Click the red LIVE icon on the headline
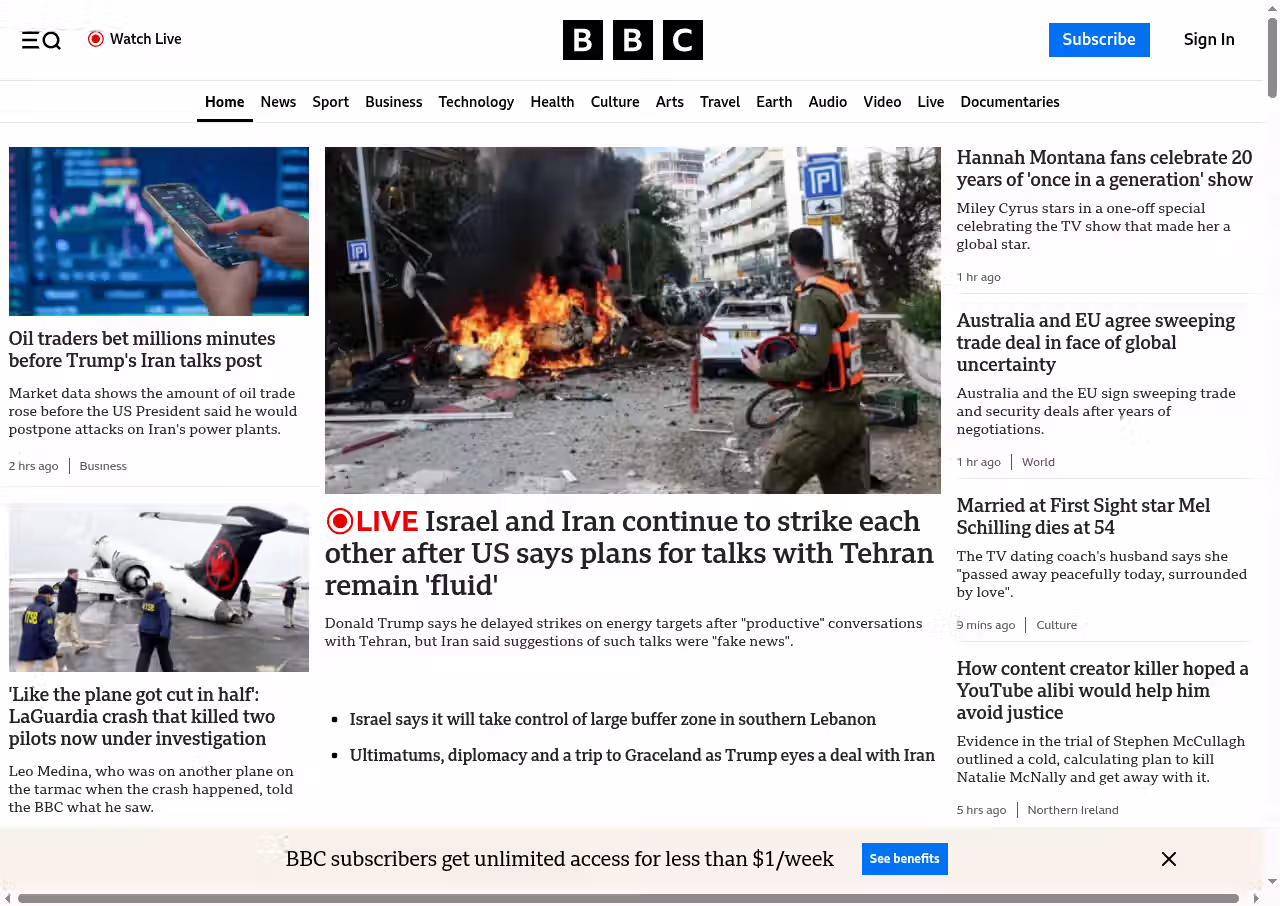 341,521
